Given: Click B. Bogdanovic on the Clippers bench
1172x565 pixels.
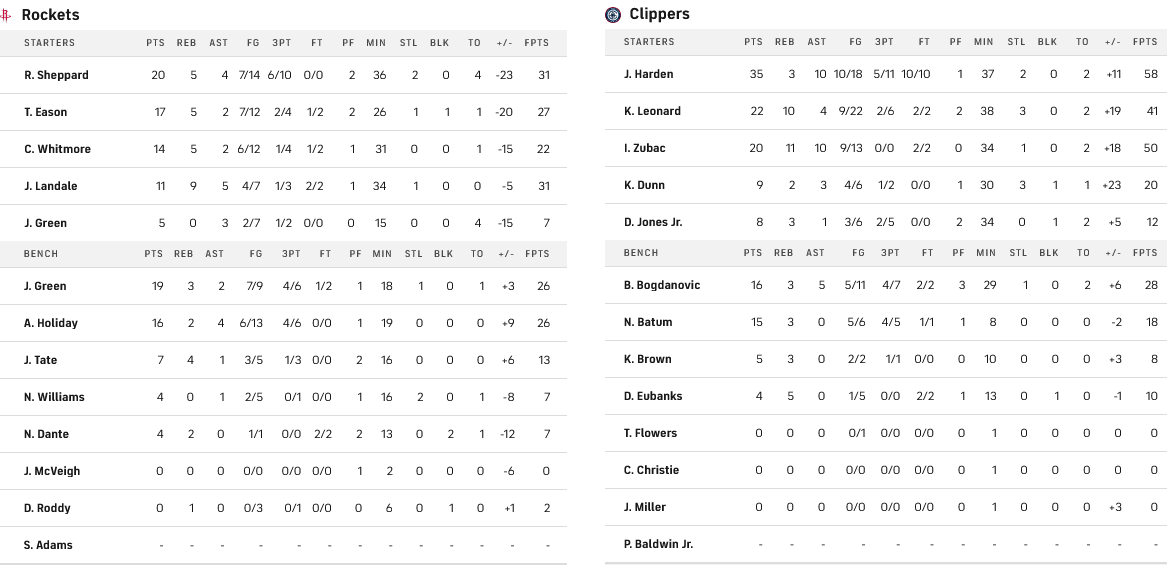Looking at the screenshot, I should pos(662,285).
